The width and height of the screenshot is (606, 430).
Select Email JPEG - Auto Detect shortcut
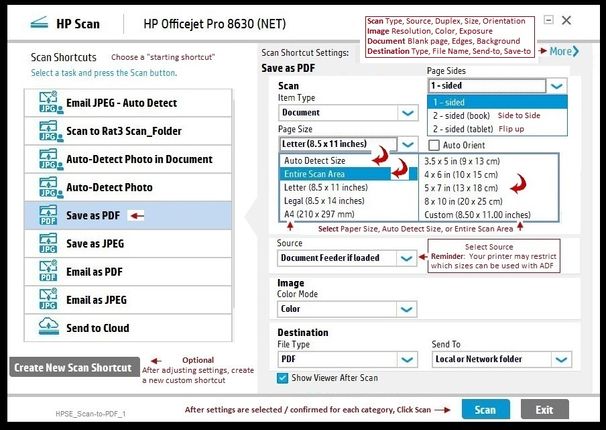point(128,103)
